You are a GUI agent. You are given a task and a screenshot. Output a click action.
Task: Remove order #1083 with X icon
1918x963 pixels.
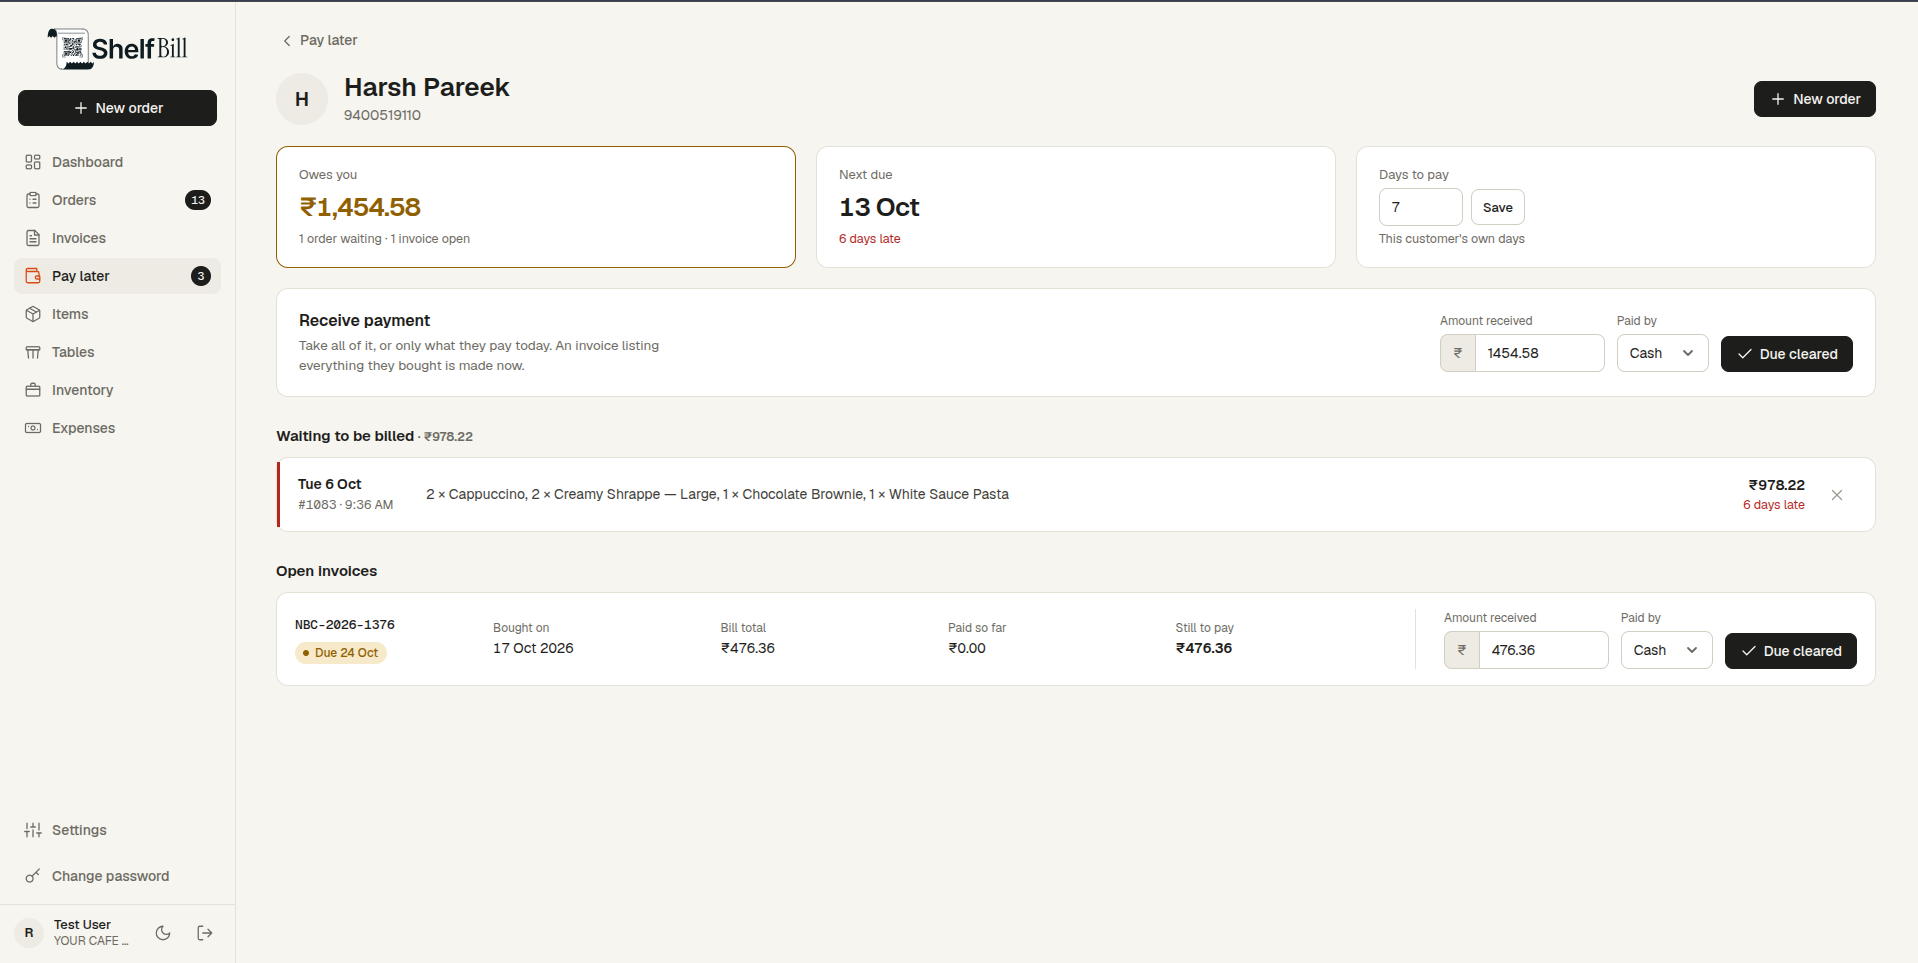coord(1837,495)
